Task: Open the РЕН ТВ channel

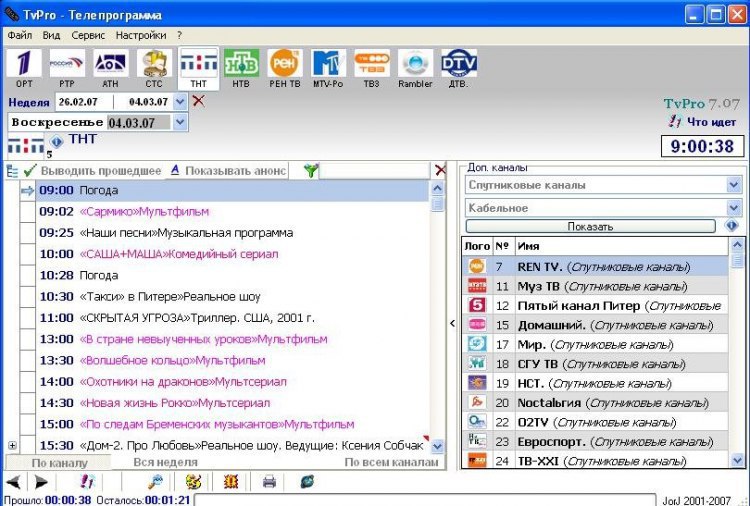Action: [285, 68]
